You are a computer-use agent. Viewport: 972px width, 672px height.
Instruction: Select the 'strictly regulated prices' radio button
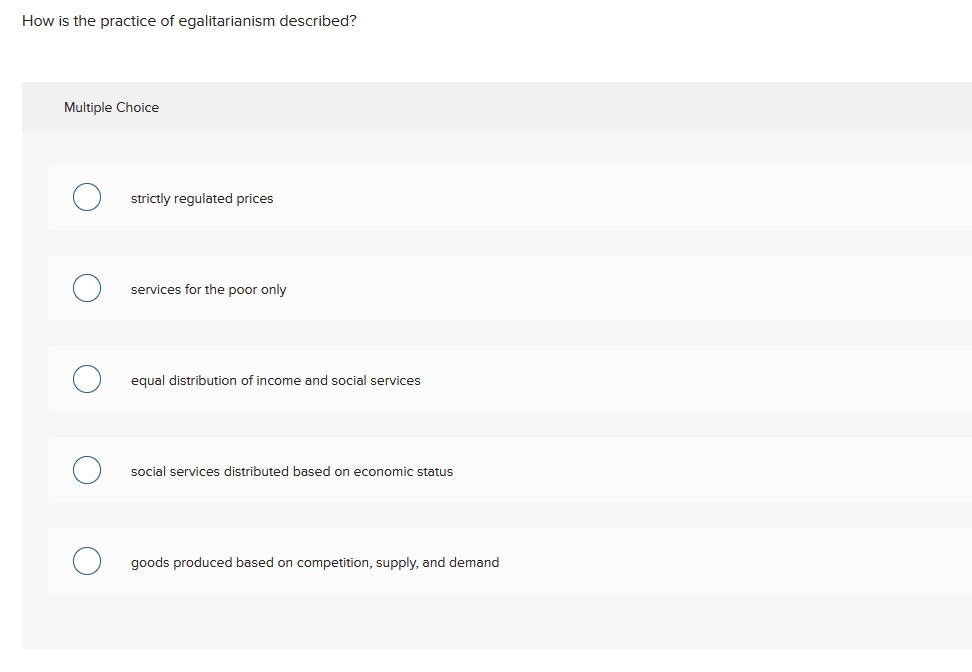click(x=87, y=197)
